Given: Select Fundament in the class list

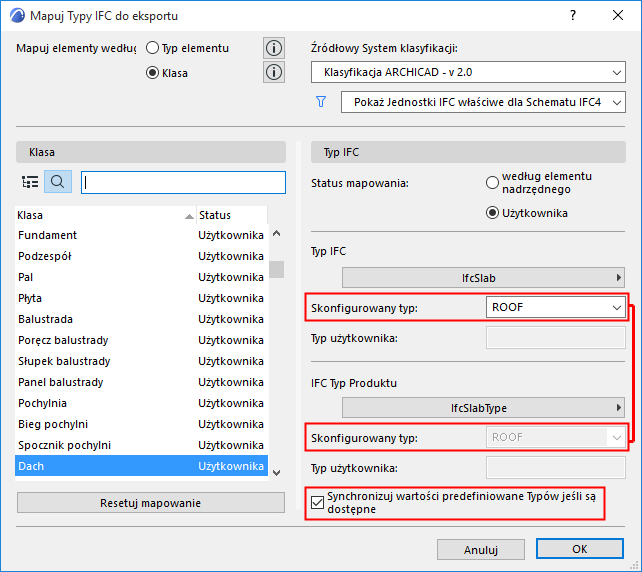Looking at the screenshot, I should (48, 235).
